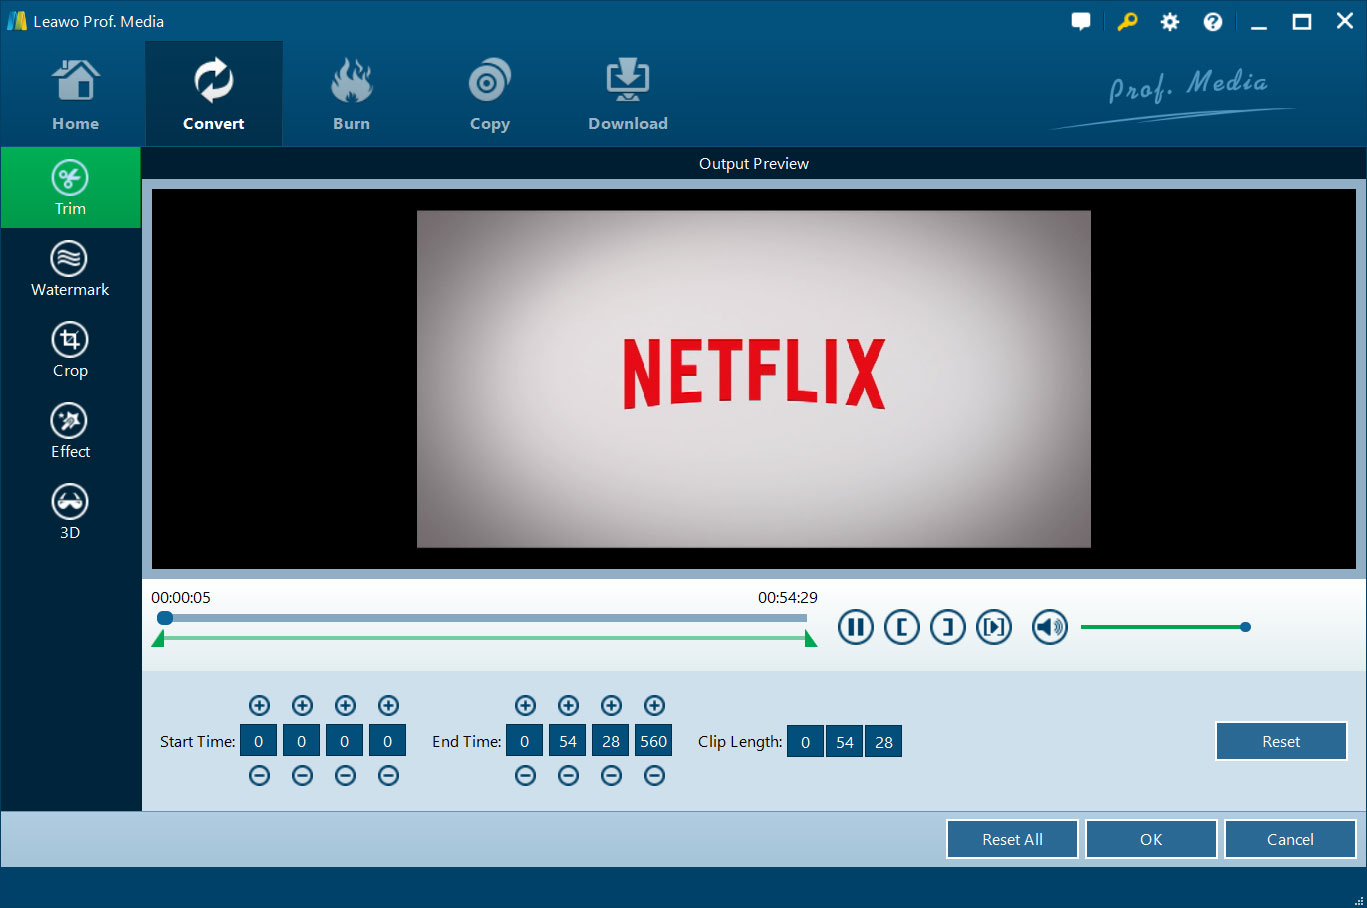Switch to the Burn tab

coord(351,93)
